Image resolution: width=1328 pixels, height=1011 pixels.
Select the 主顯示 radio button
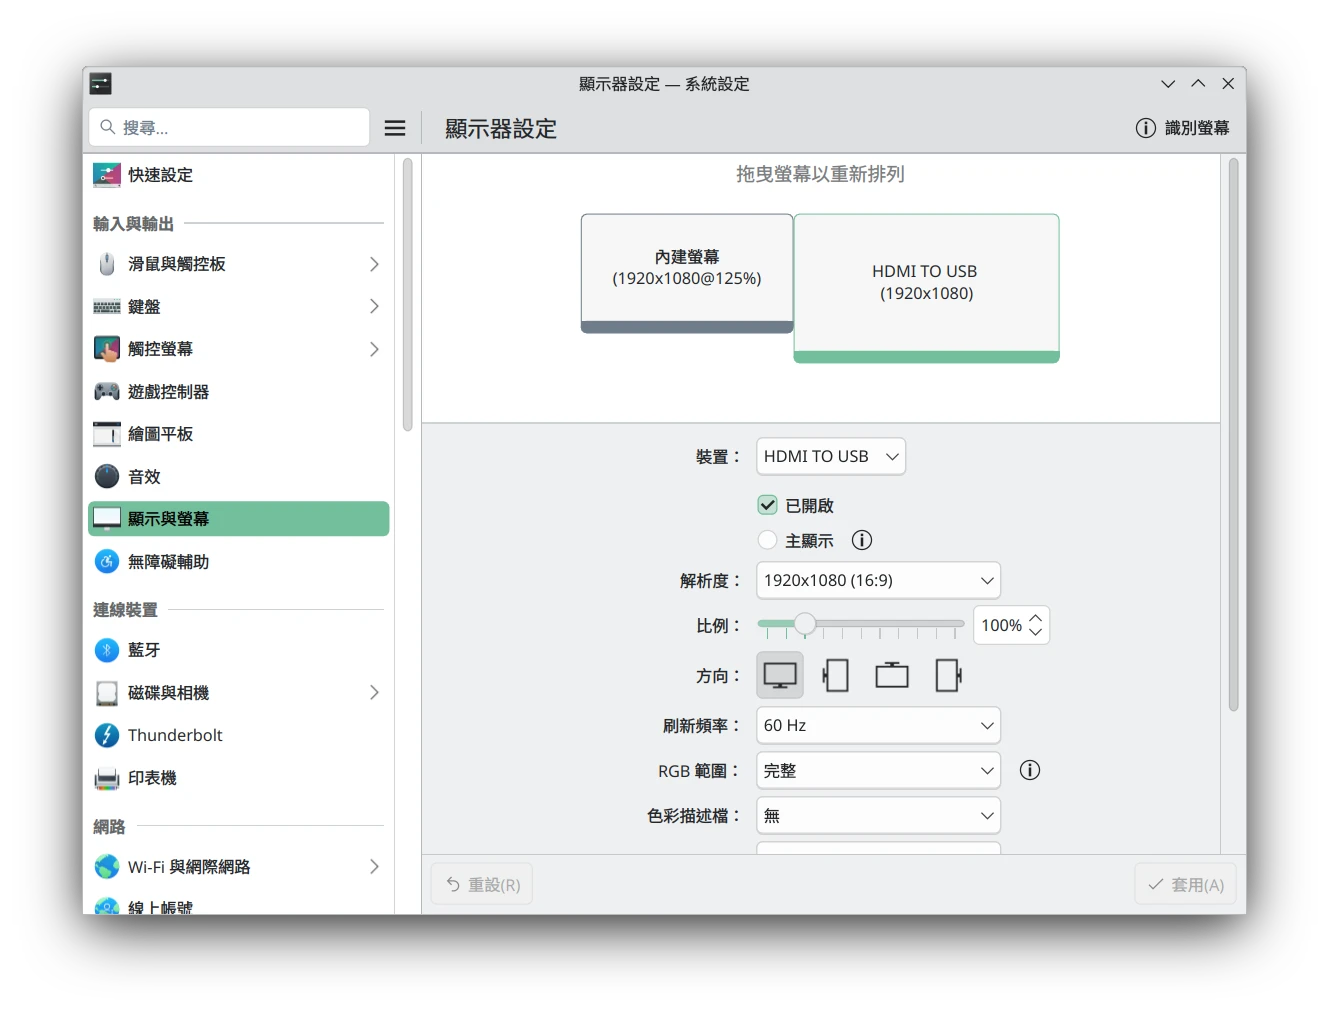pos(768,540)
